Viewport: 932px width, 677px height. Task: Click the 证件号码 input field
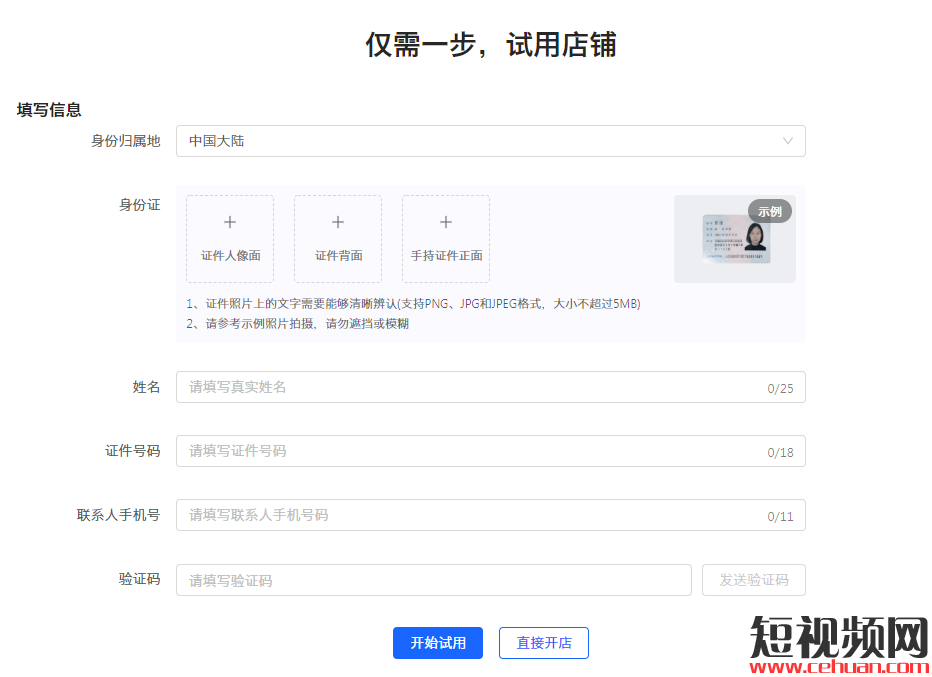pos(470,451)
